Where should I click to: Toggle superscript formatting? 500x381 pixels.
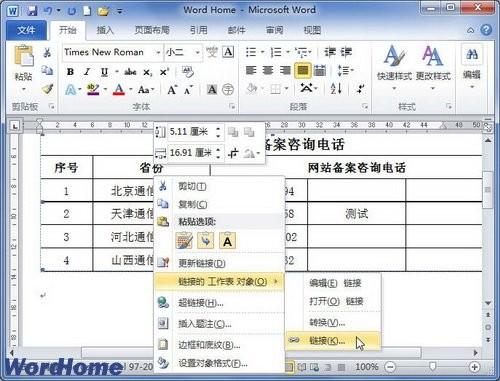click(164, 72)
